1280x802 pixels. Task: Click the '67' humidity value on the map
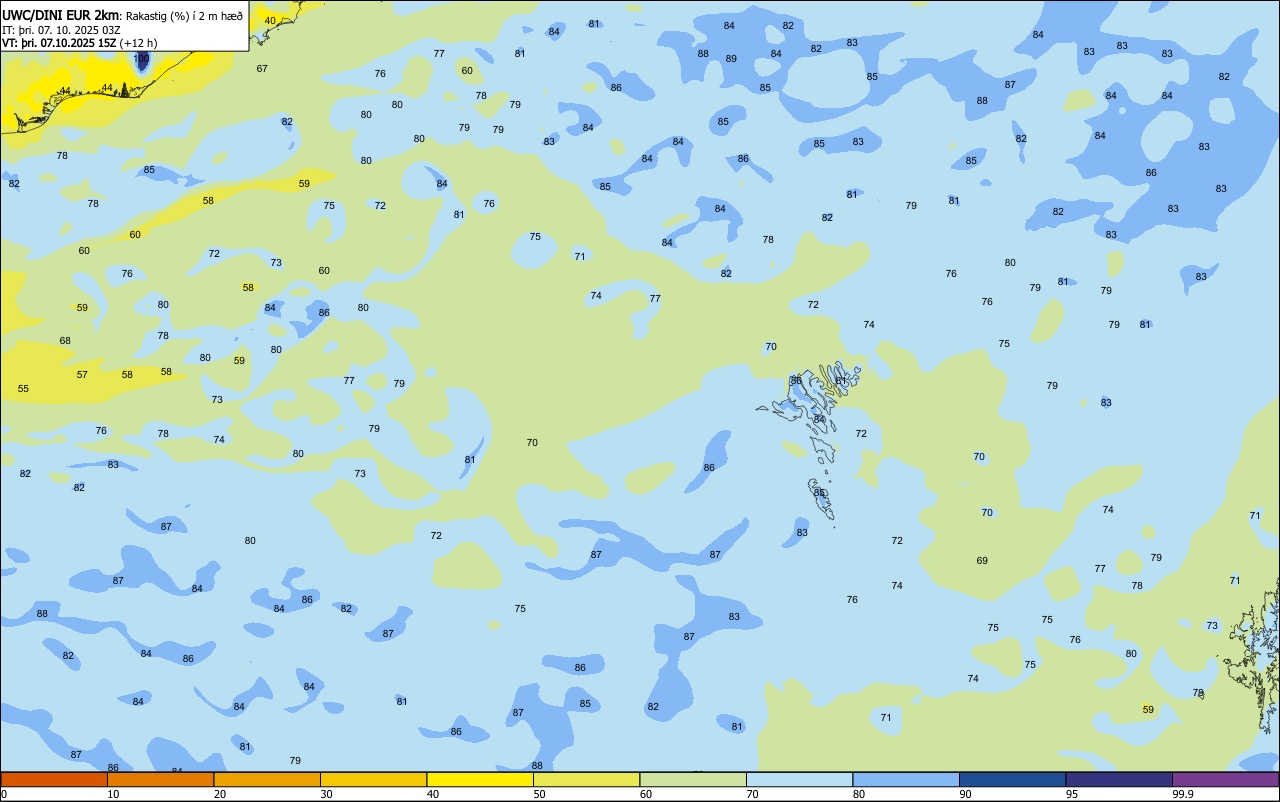(262, 69)
